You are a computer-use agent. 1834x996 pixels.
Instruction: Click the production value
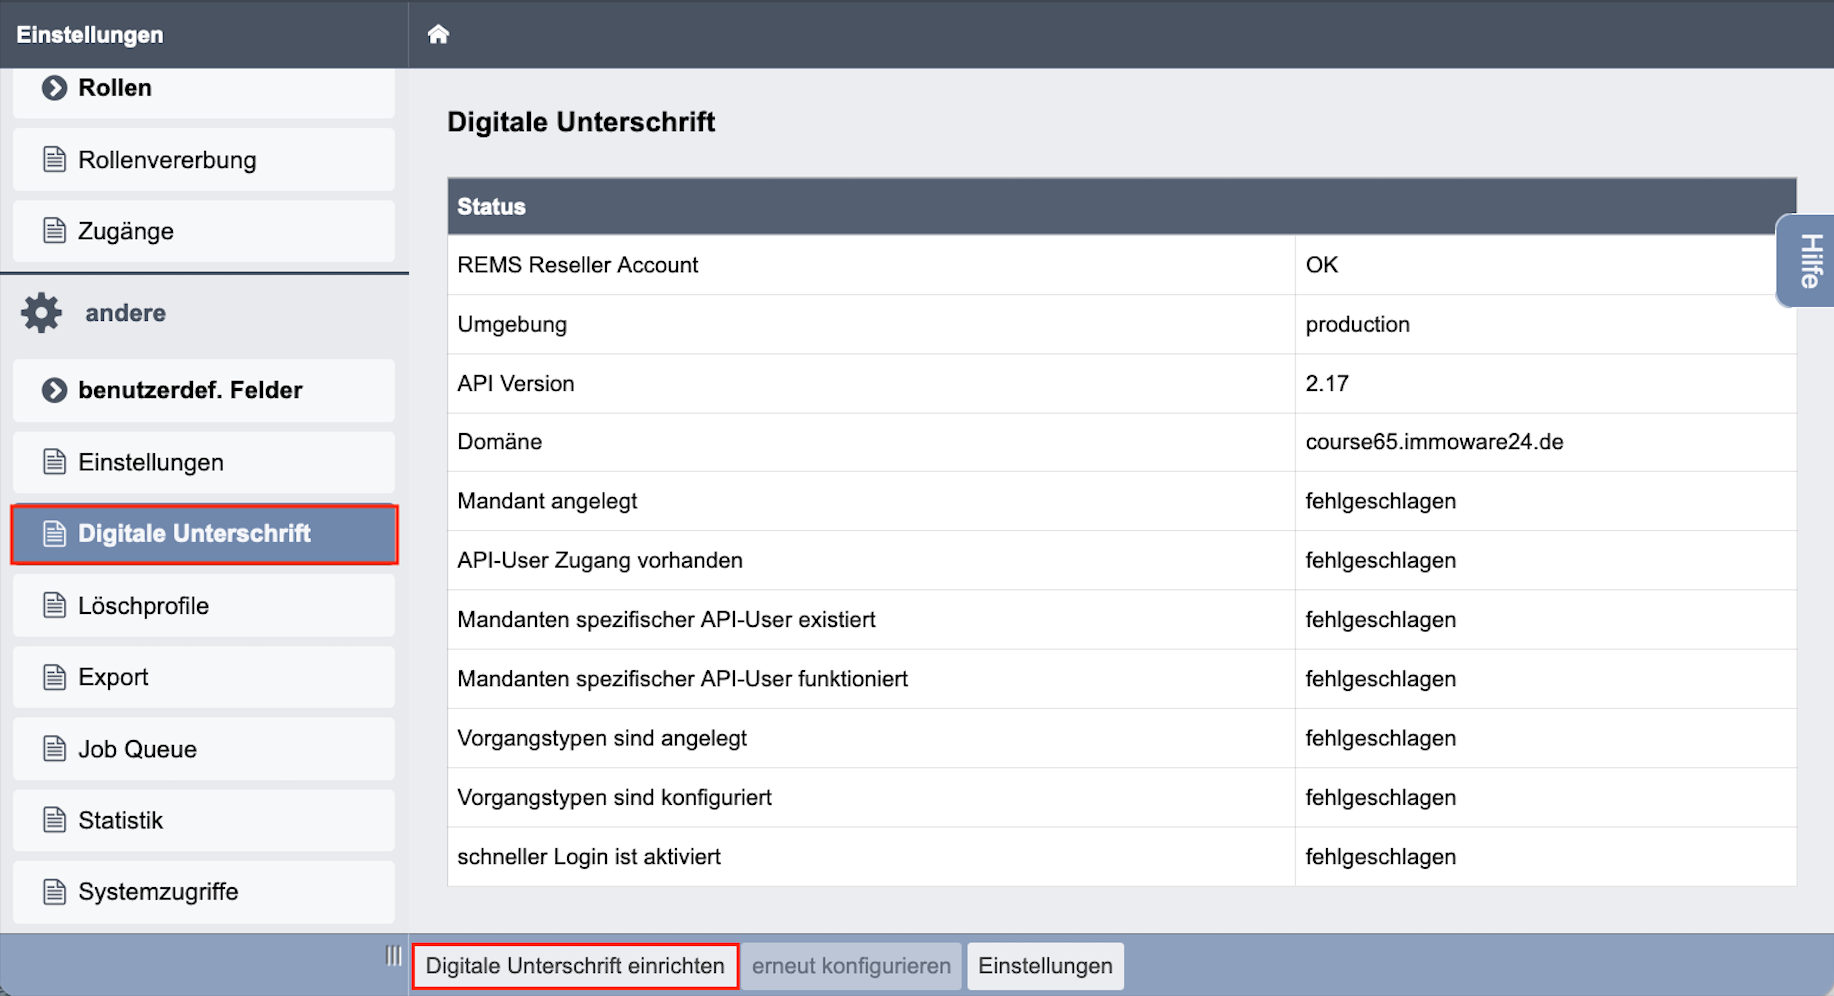(x=1357, y=324)
